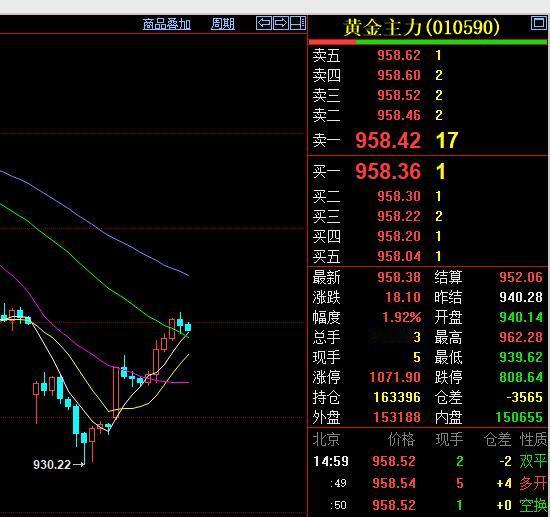Click the 最低 value 939.62

pos(521,357)
